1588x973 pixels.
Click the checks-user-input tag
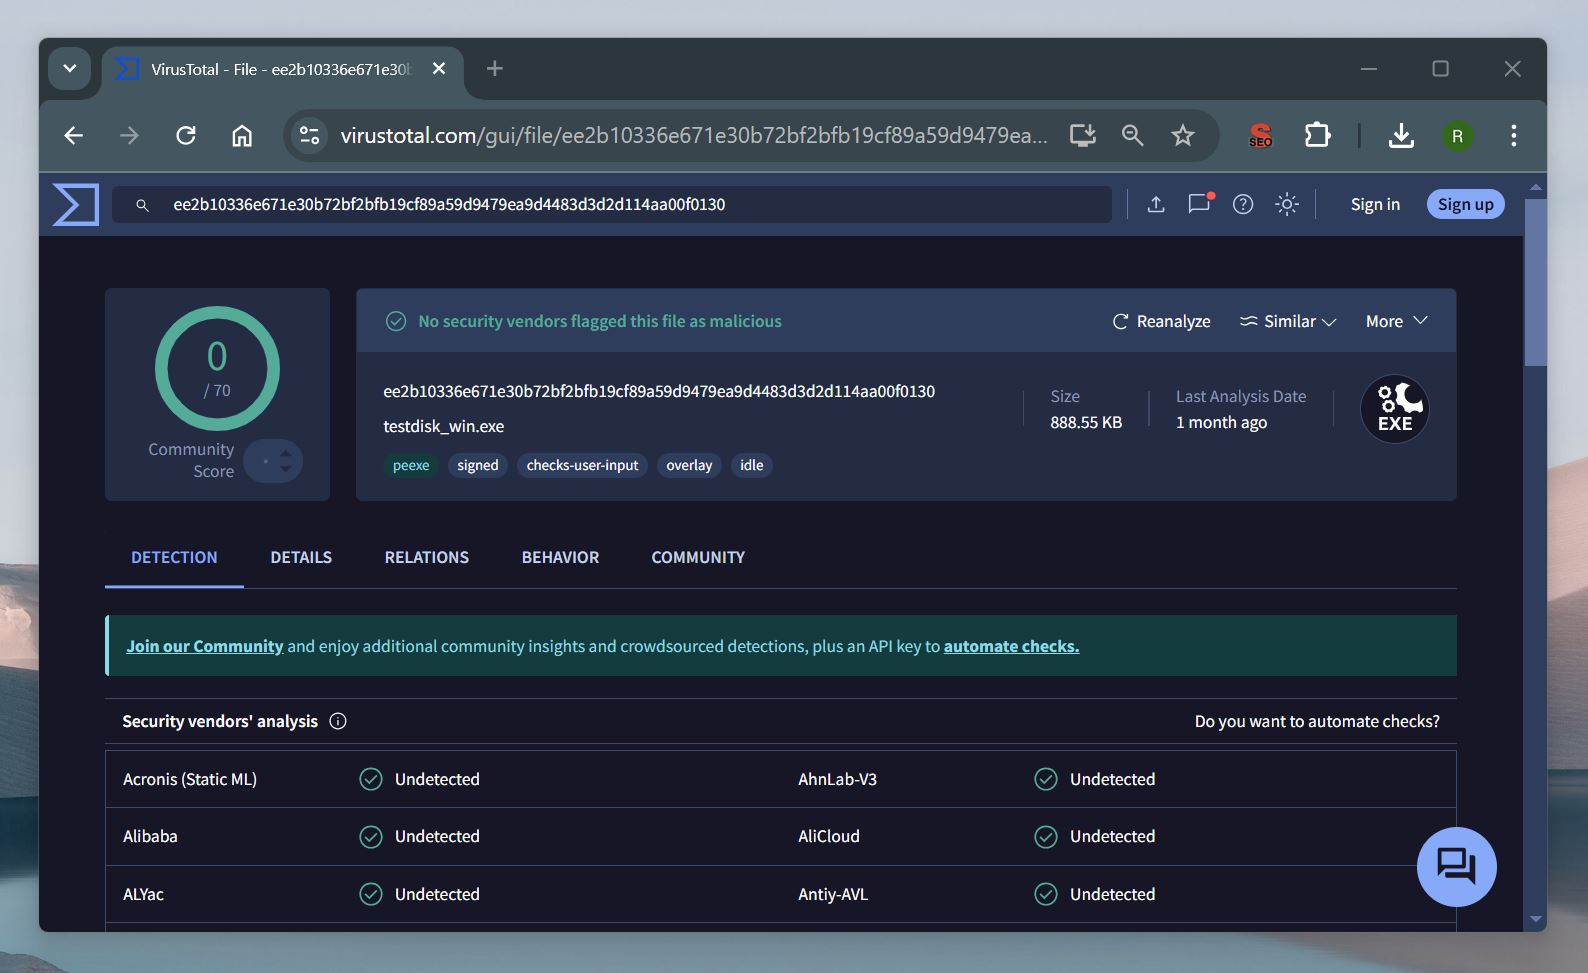pyautogui.click(x=582, y=465)
